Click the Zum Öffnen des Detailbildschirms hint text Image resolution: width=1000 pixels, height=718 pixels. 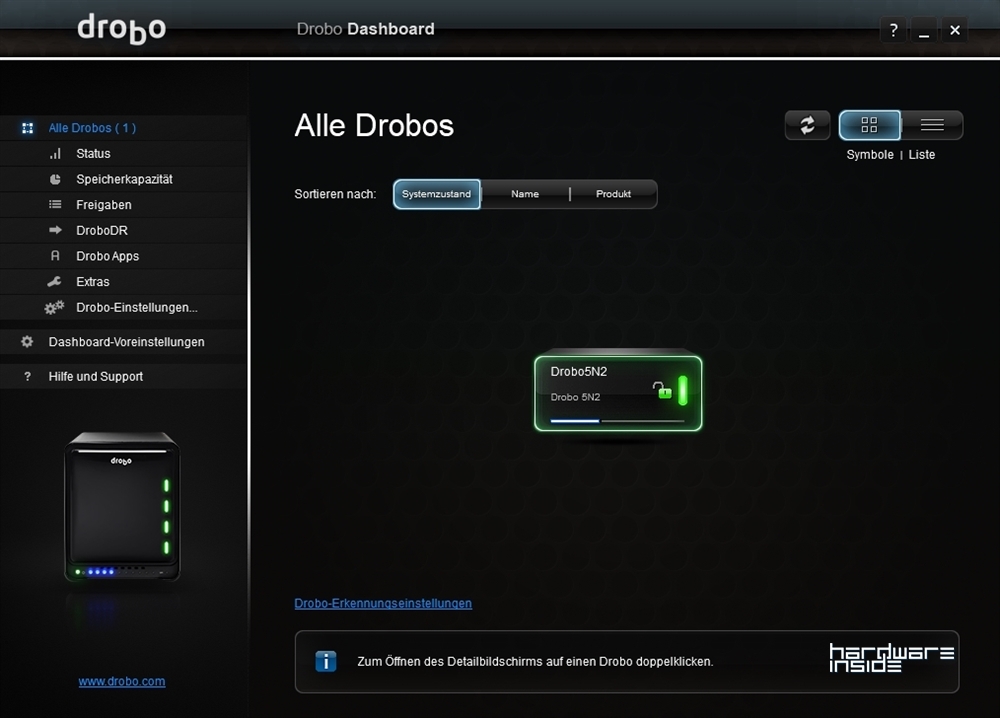tap(535, 661)
